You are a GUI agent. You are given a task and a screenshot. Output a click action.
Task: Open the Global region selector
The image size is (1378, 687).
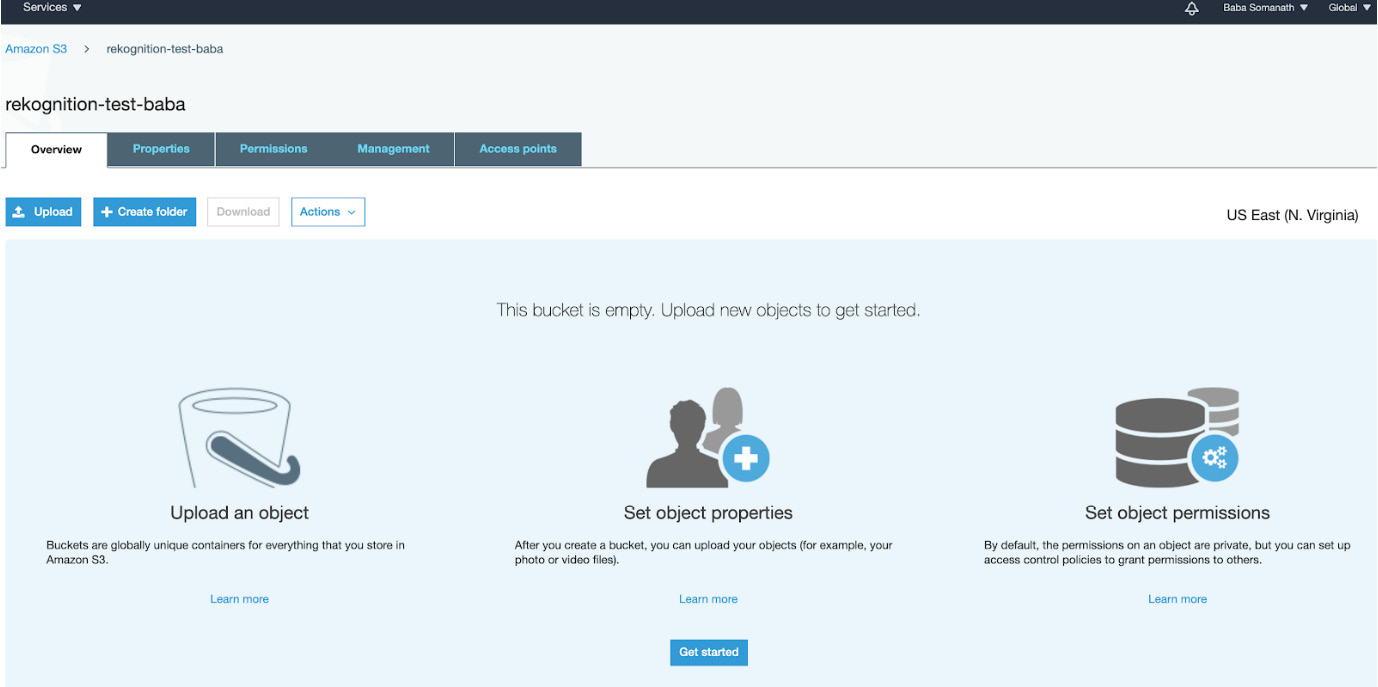[x=1349, y=8]
